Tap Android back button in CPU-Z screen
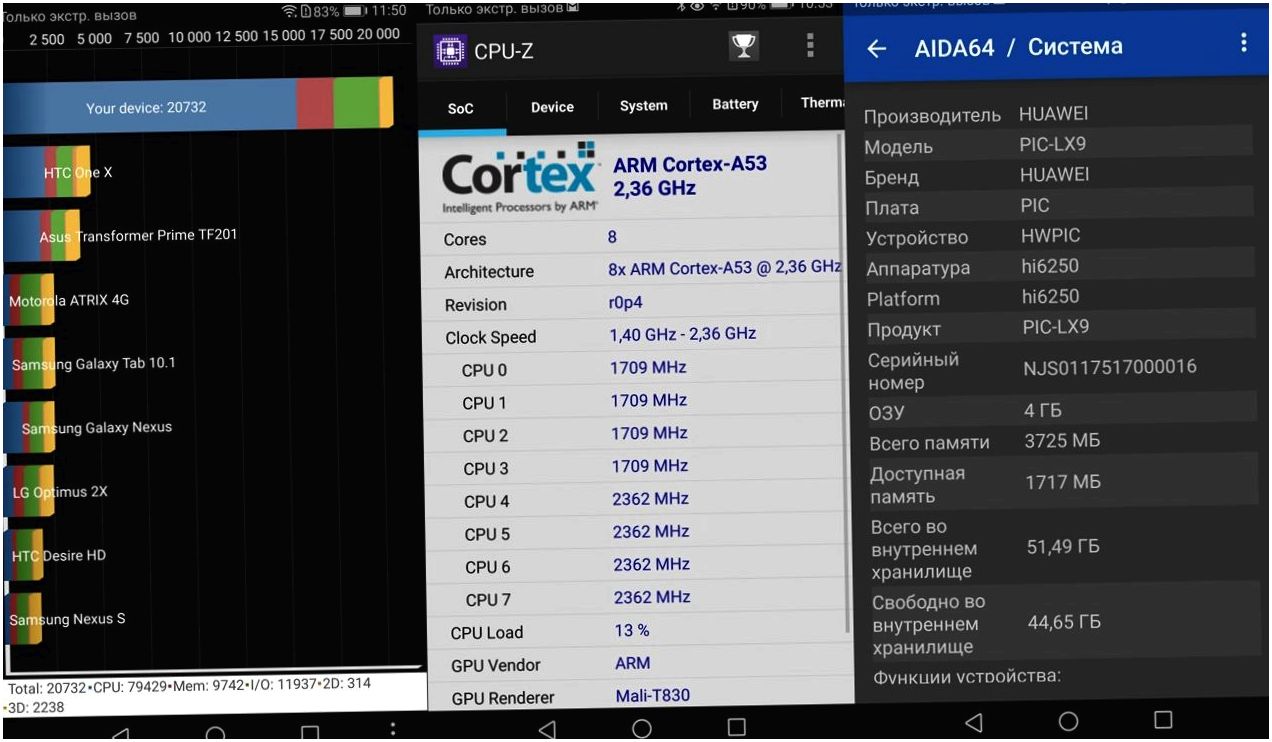Viewport: 1272px width, 742px height. 546,729
